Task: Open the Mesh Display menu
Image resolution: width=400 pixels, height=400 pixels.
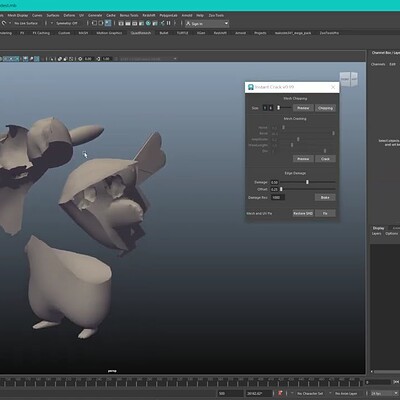Action: (18, 15)
